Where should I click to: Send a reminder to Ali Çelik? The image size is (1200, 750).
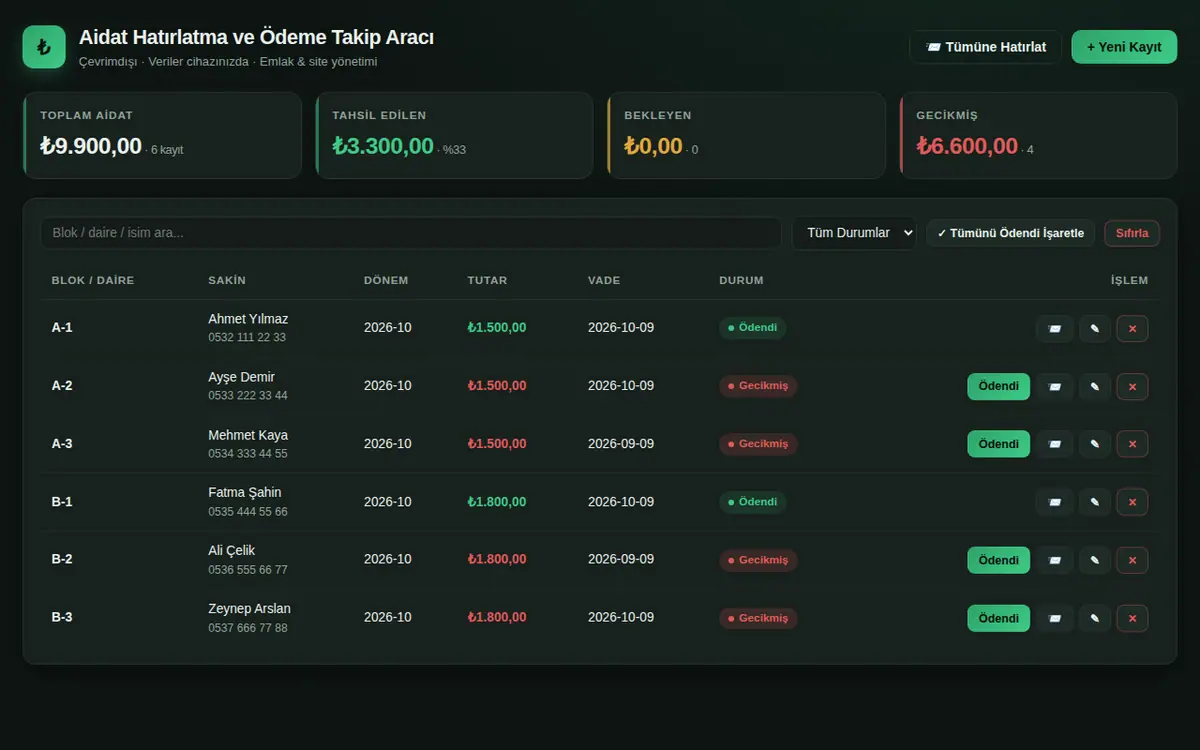[x=1055, y=560]
